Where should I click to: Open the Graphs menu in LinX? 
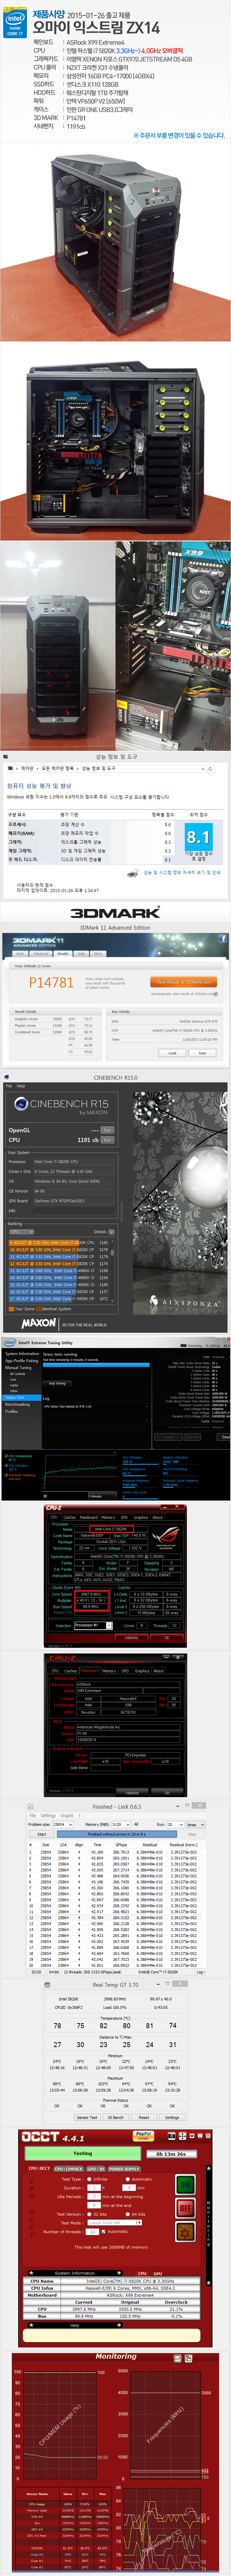click(67, 1816)
